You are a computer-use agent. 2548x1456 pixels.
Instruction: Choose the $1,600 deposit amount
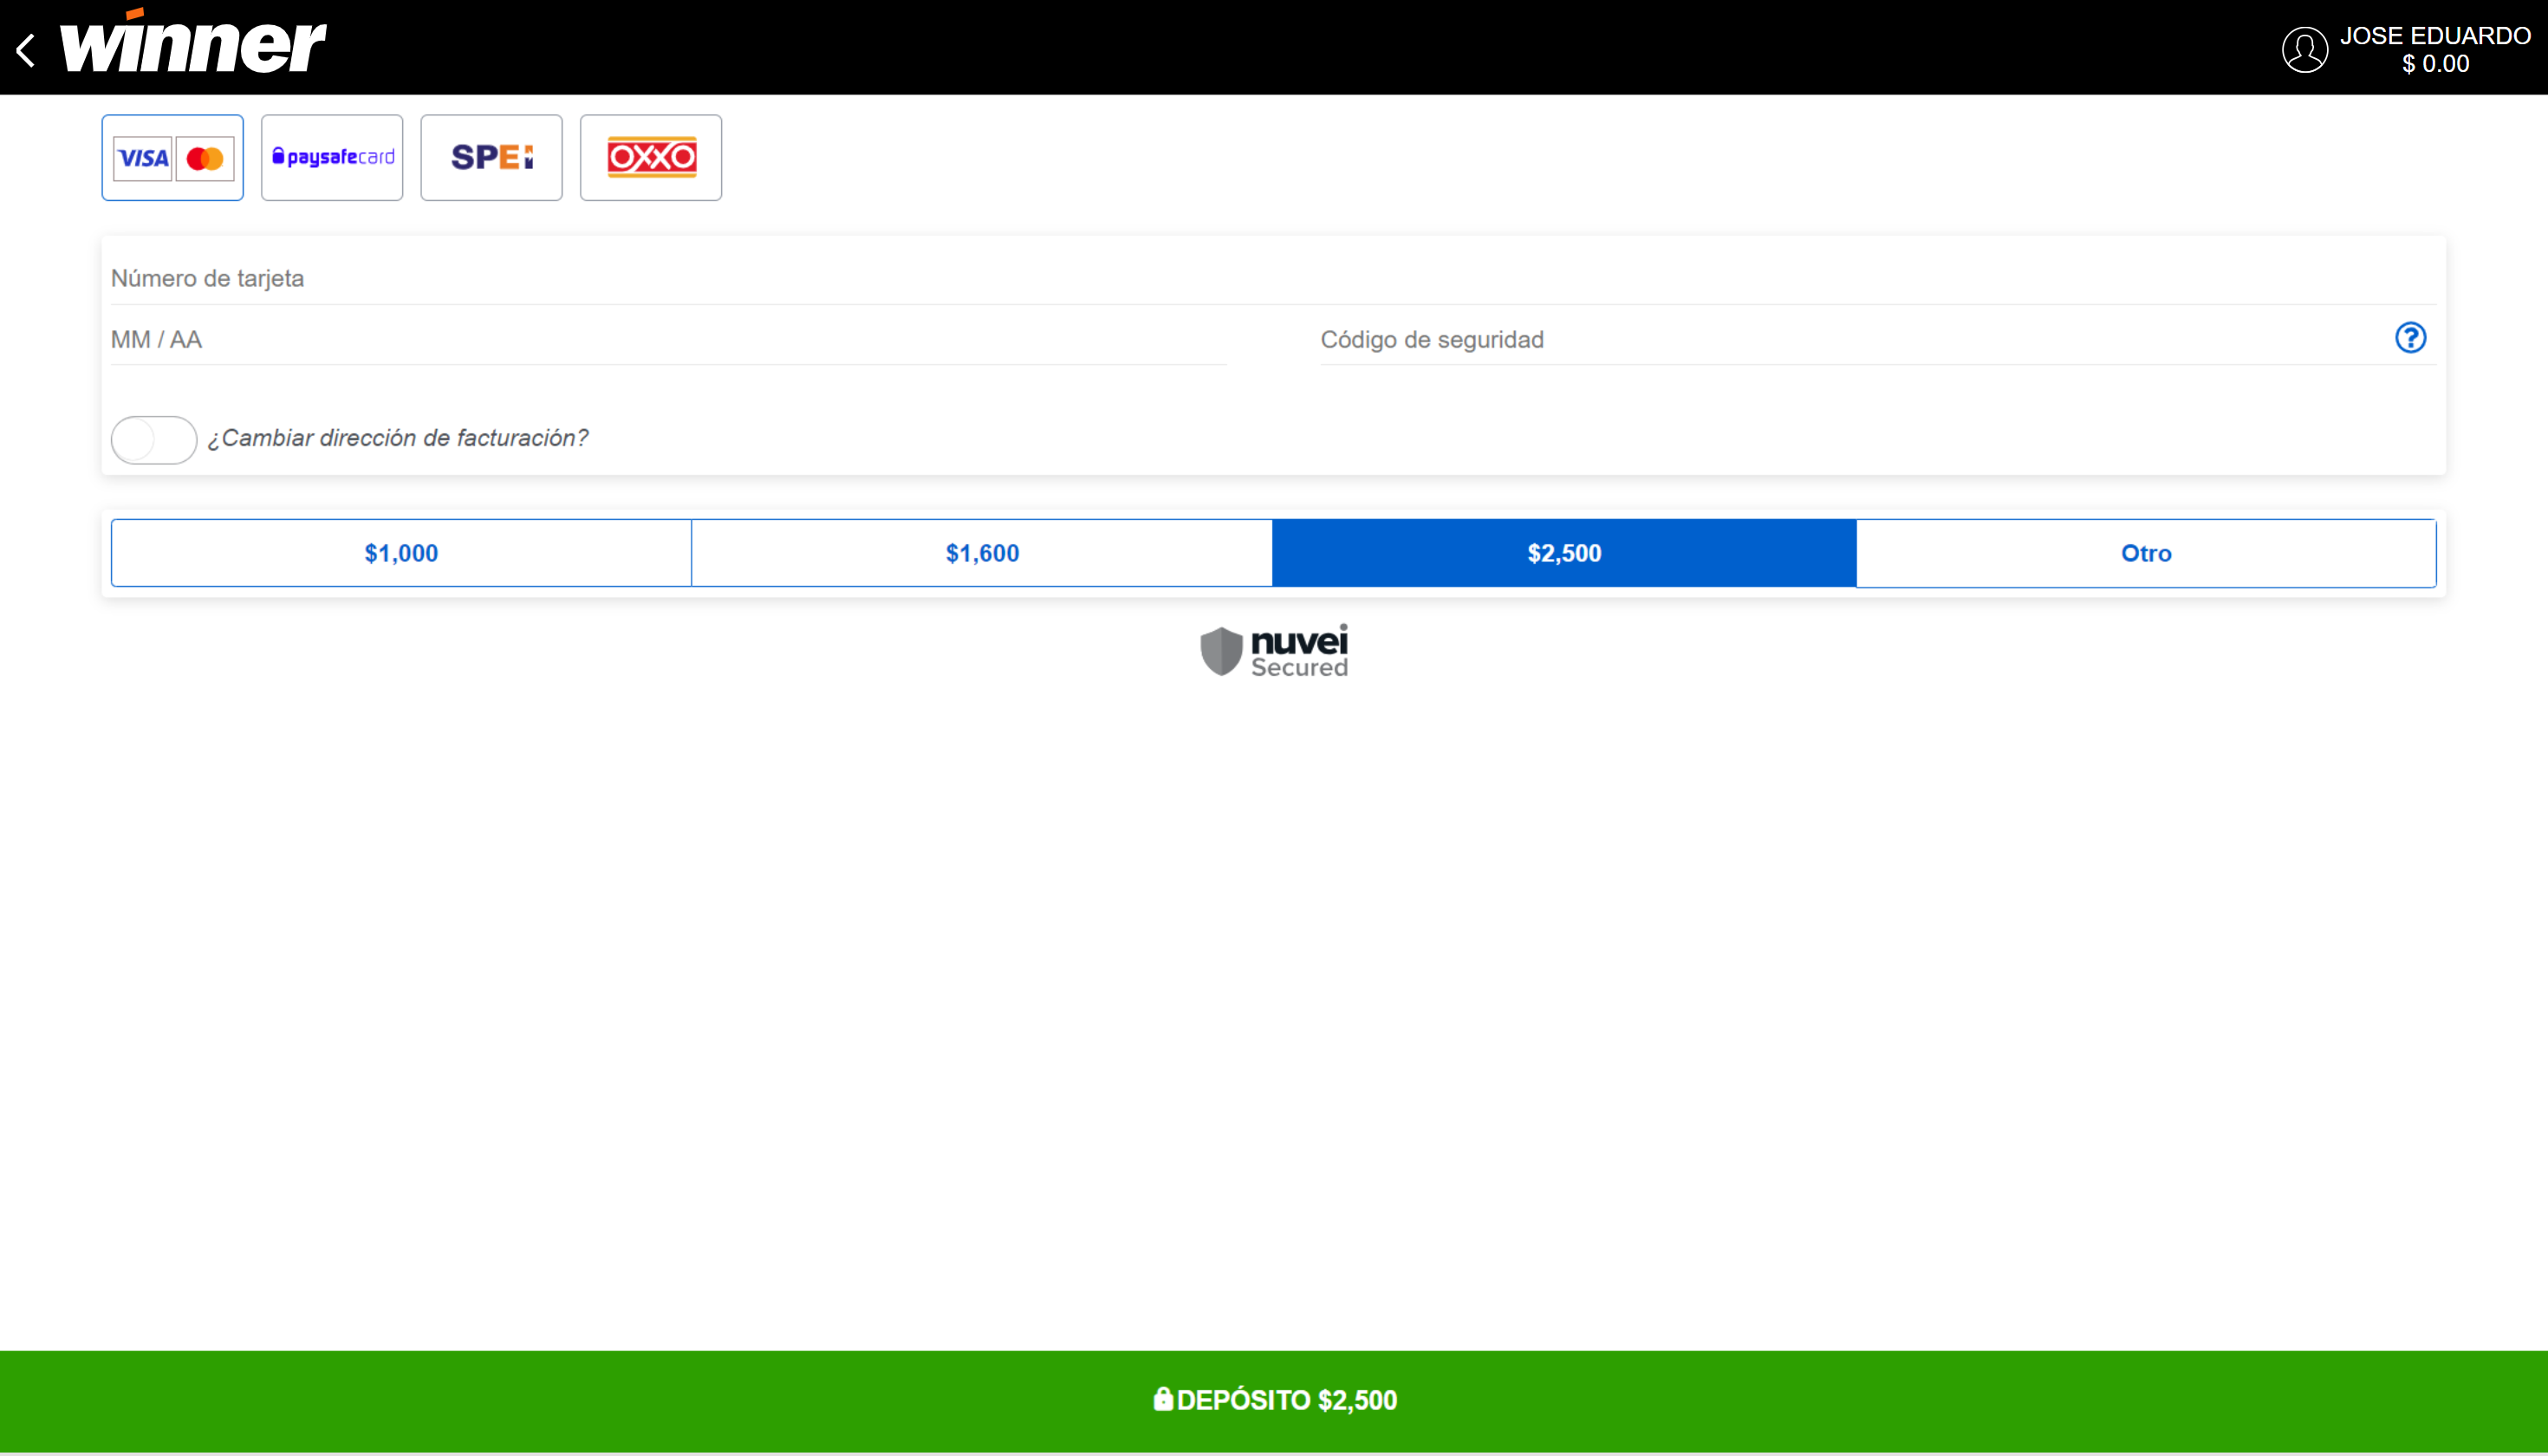pos(982,553)
